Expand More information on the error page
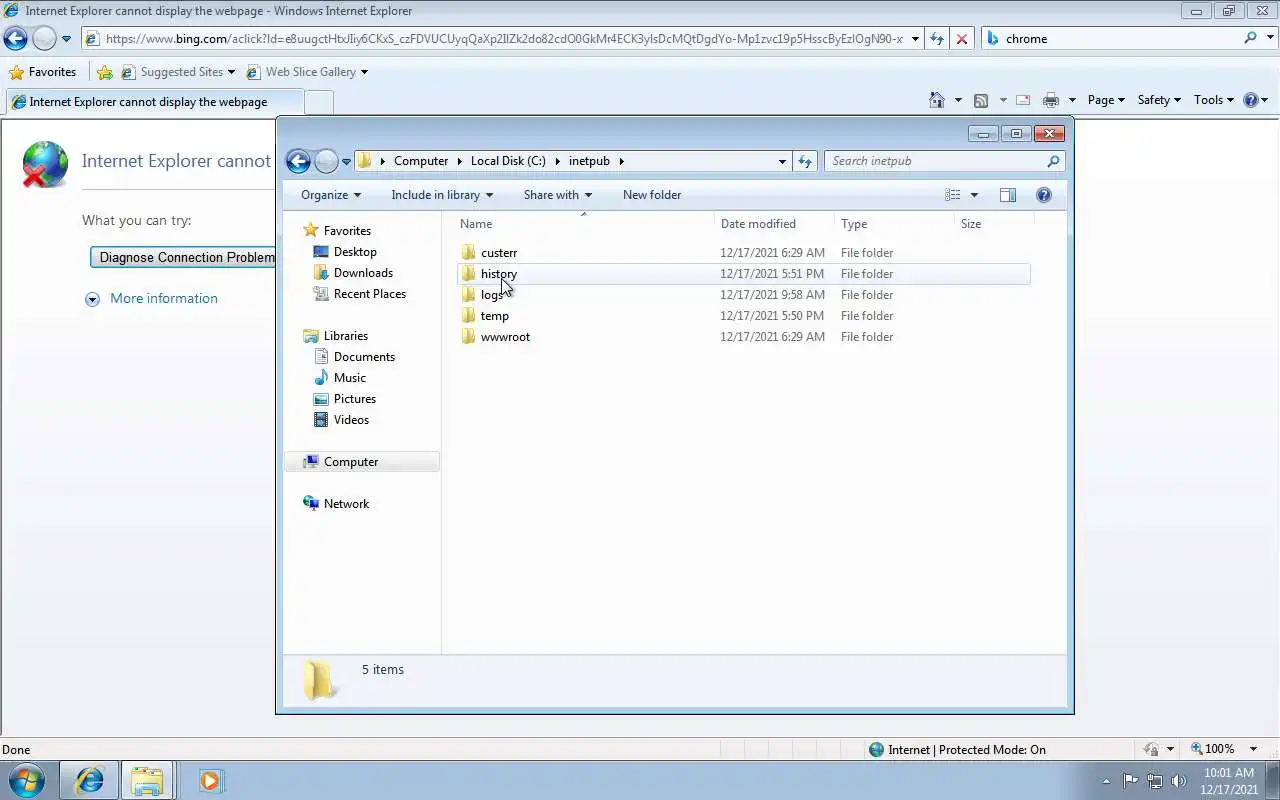This screenshot has height=800, width=1280. tap(151, 299)
